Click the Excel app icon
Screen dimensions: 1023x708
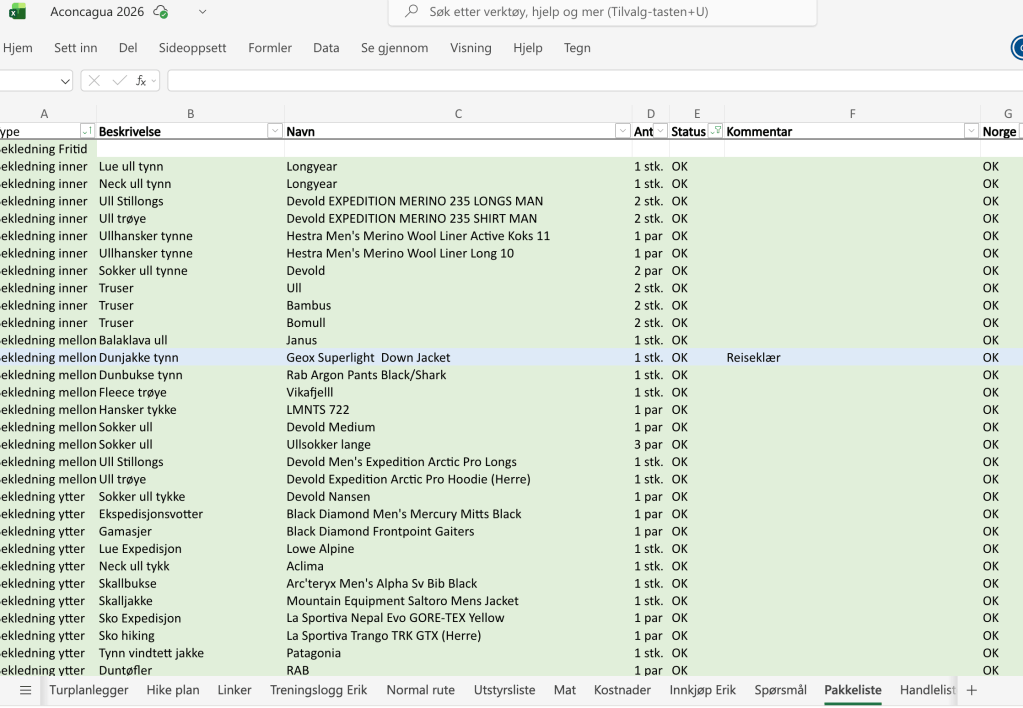coord(17,12)
